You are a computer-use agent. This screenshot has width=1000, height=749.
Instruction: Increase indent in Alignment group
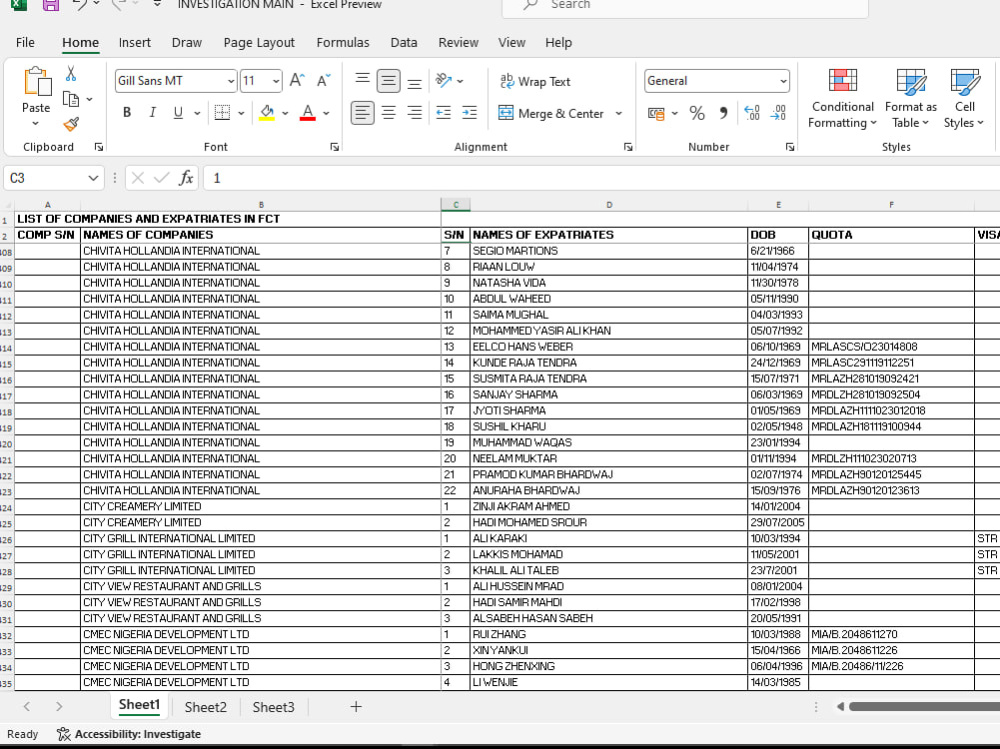pos(469,113)
